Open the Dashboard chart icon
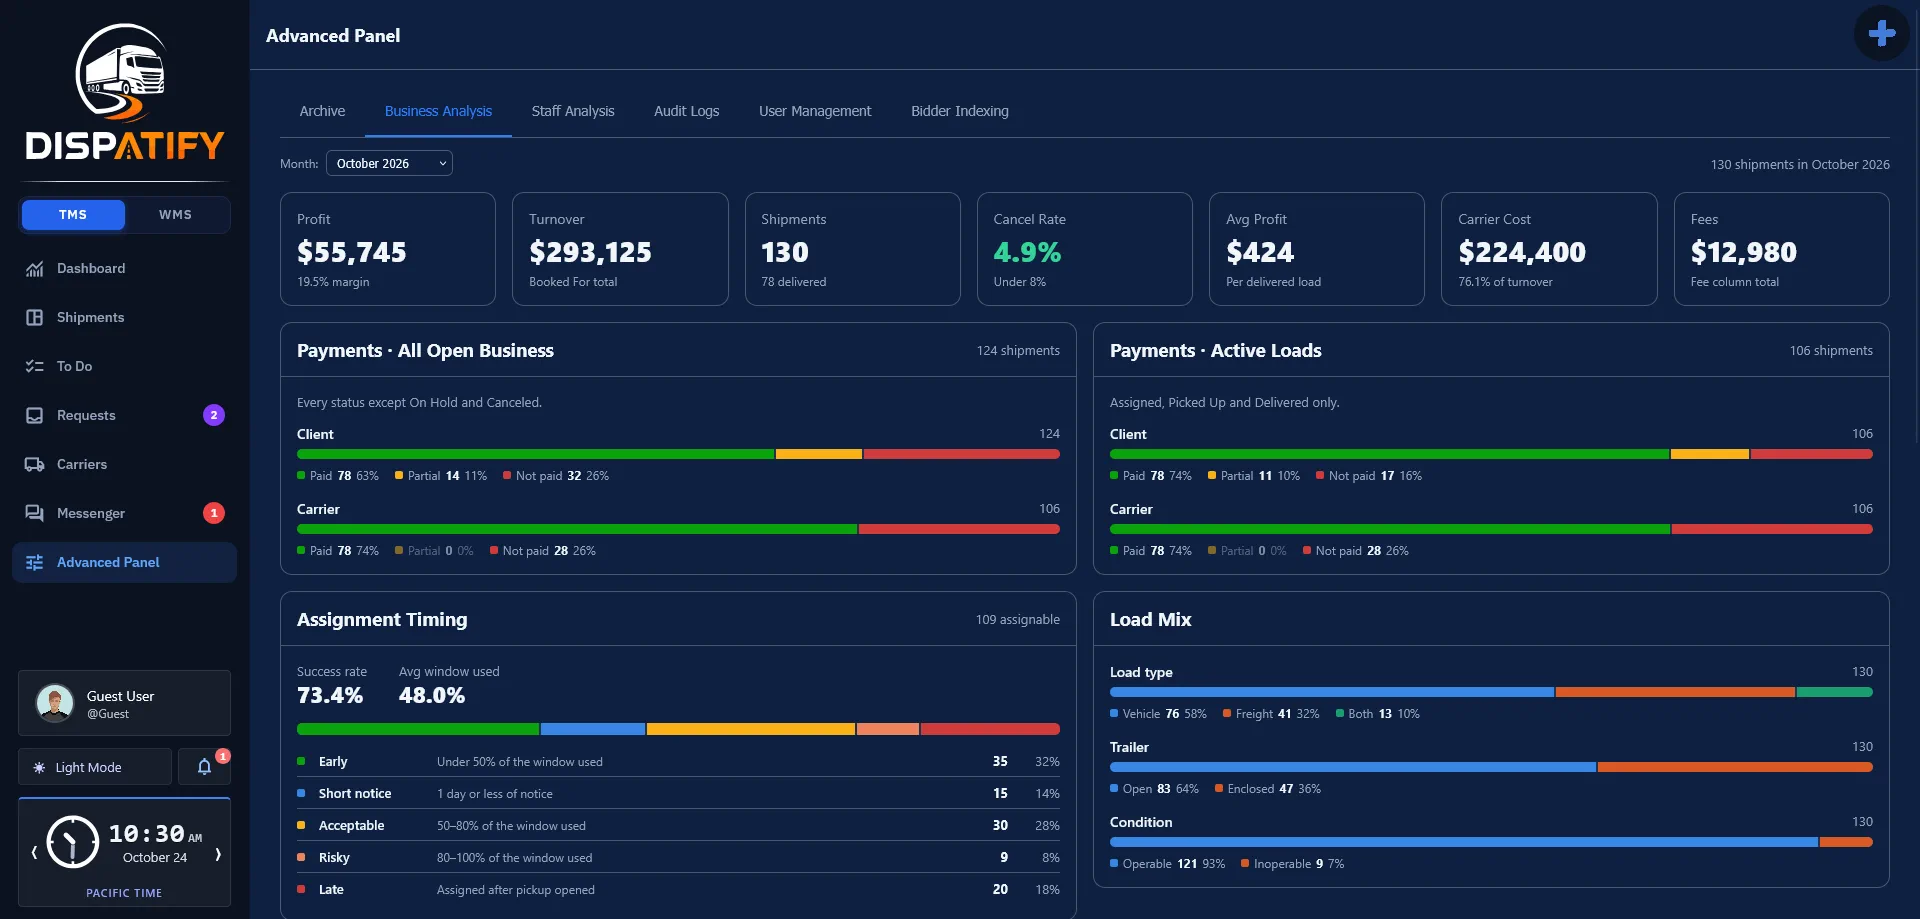This screenshot has height=919, width=1920. click(x=34, y=268)
